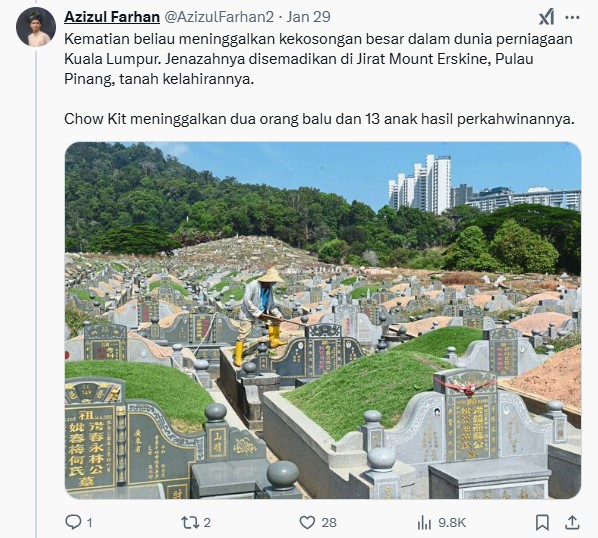The height and width of the screenshot is (538, 598).
Task: Click the like count 28
Action: click(329, 523)
